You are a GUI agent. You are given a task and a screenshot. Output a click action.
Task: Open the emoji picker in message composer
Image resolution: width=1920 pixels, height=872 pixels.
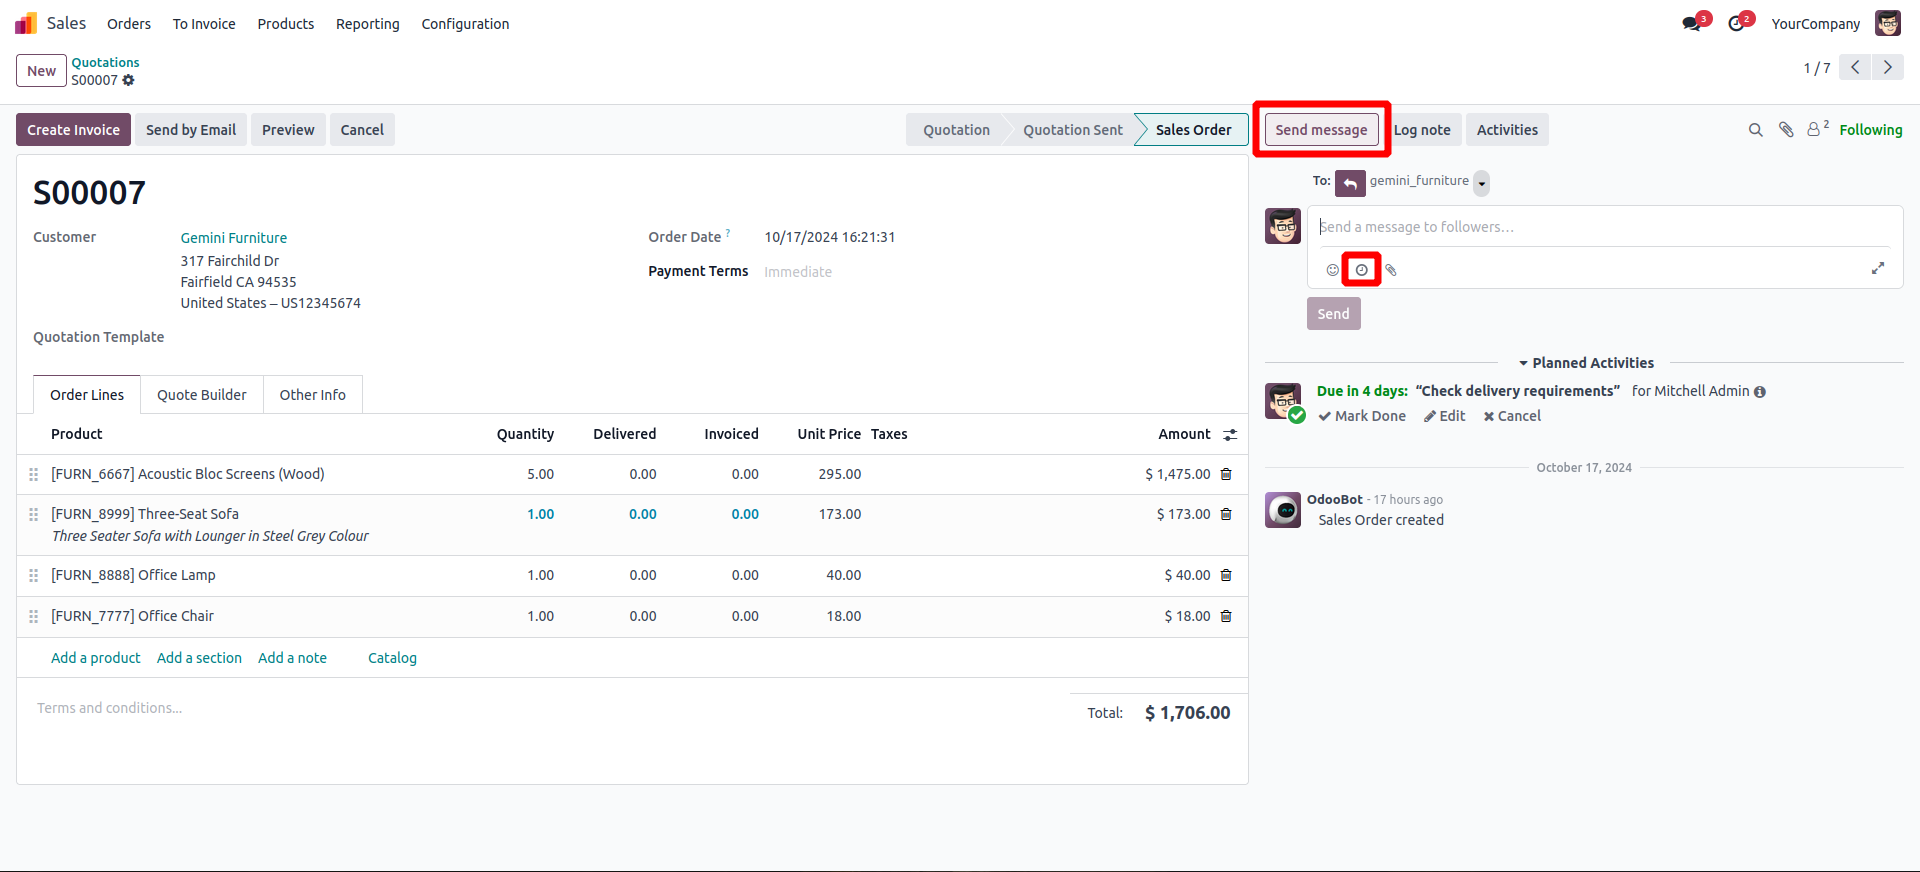1332,270
